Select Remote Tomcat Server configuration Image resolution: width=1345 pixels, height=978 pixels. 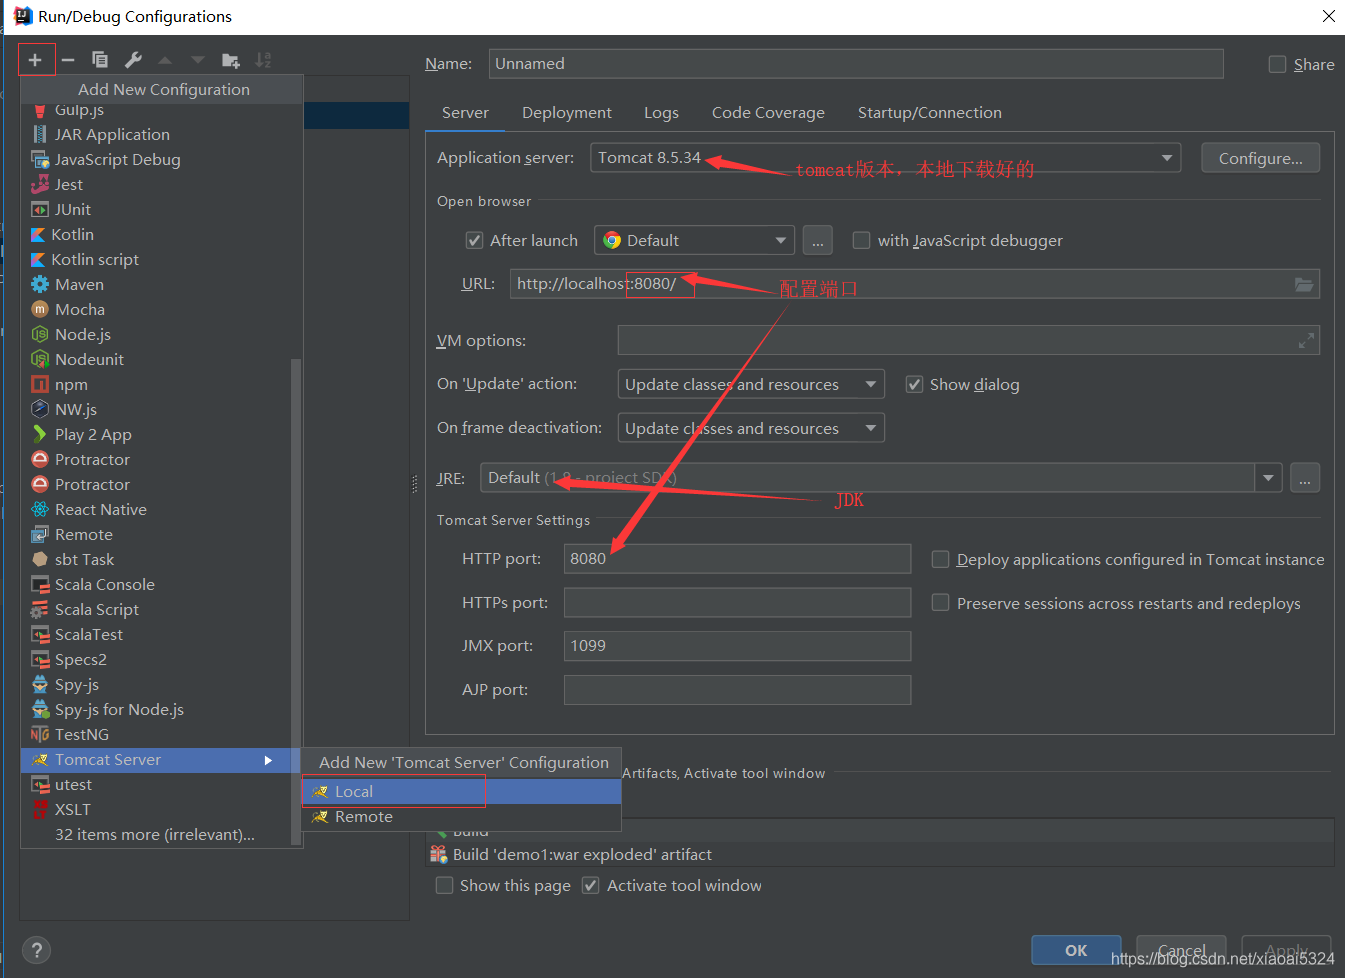click(x=462, y=817)
